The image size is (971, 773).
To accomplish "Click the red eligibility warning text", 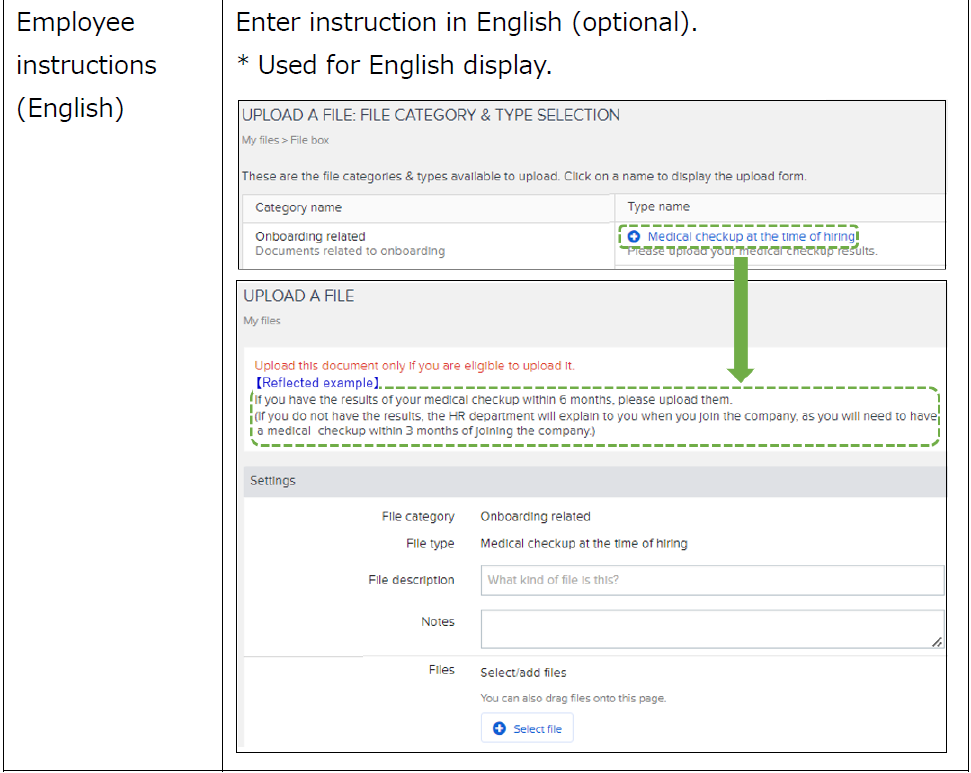I will (x=414, y=366).
